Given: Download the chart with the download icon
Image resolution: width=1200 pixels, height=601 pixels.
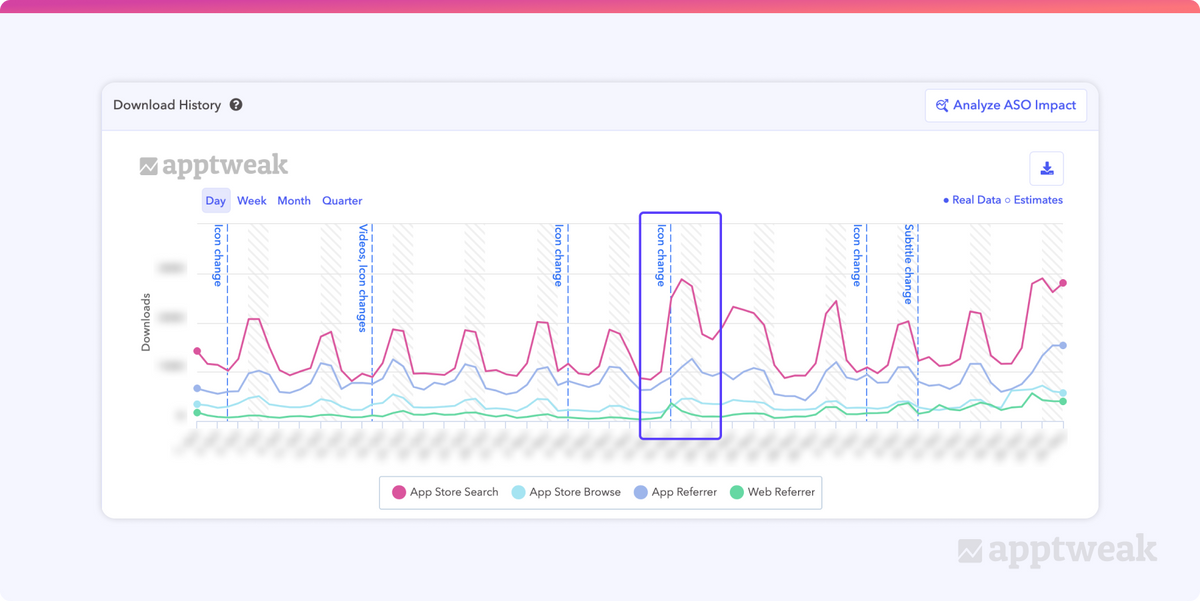Looking at the screenshot, I should coord(1047,168).
